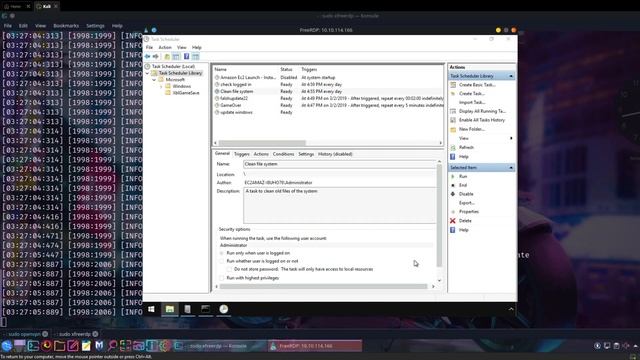The width and height of the screenshot is (640, 360).
Task: Click the Properties icon under Selected Item
Action: pos(453,212)
